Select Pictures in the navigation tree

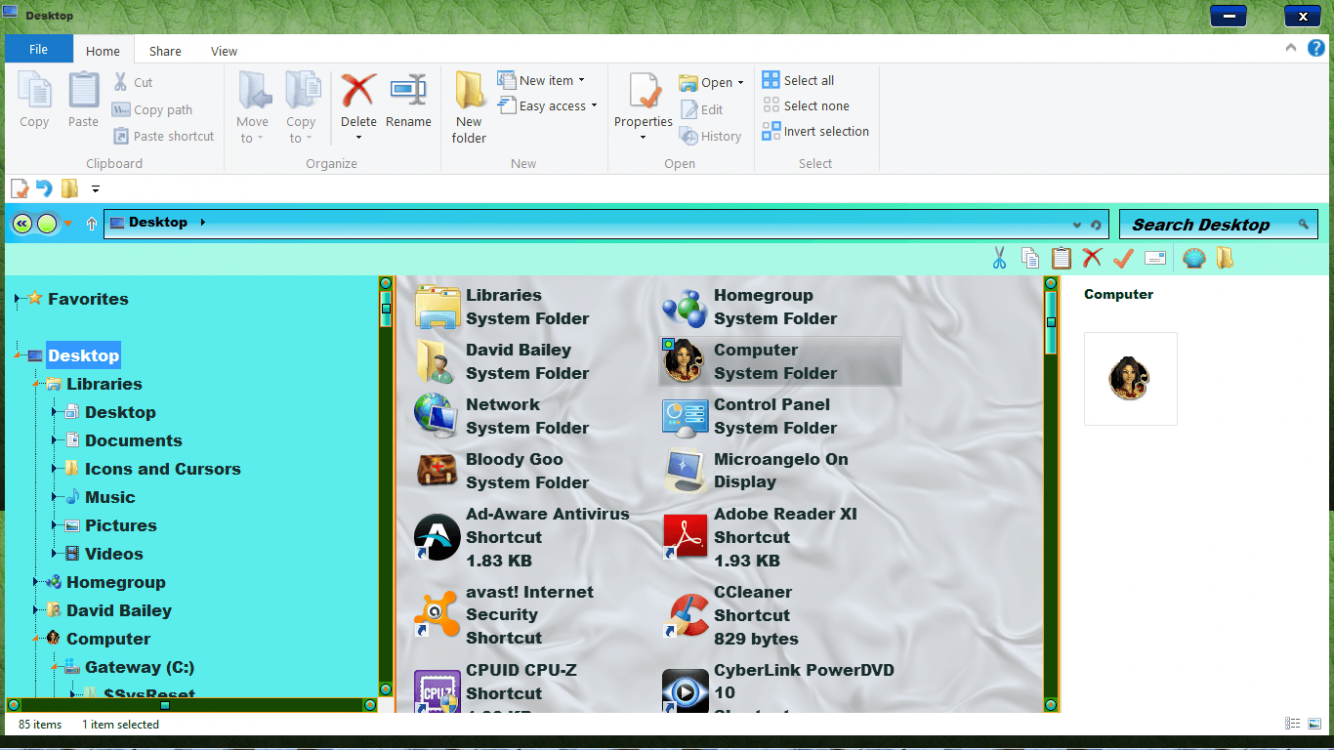coord(120,525)
